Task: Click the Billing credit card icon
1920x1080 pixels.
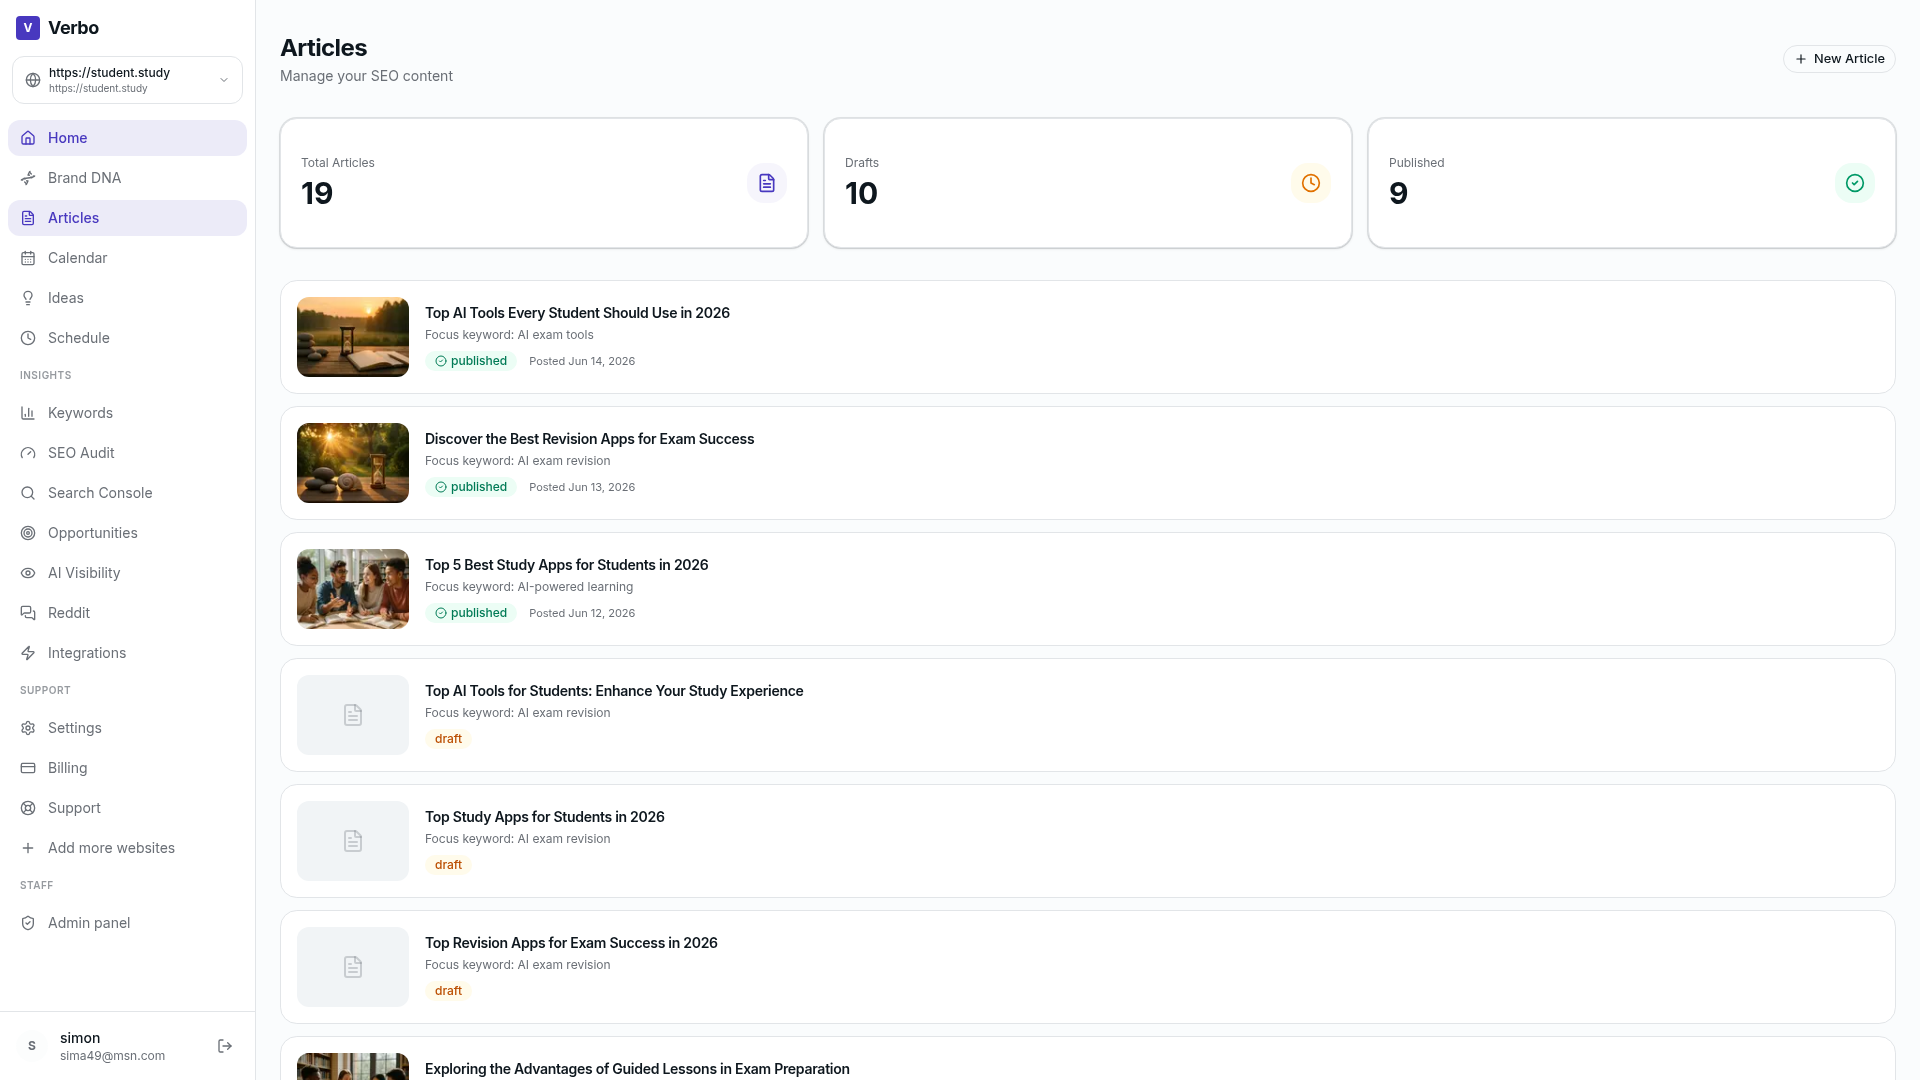Action: pyautogui.click(x=28, y=768)
